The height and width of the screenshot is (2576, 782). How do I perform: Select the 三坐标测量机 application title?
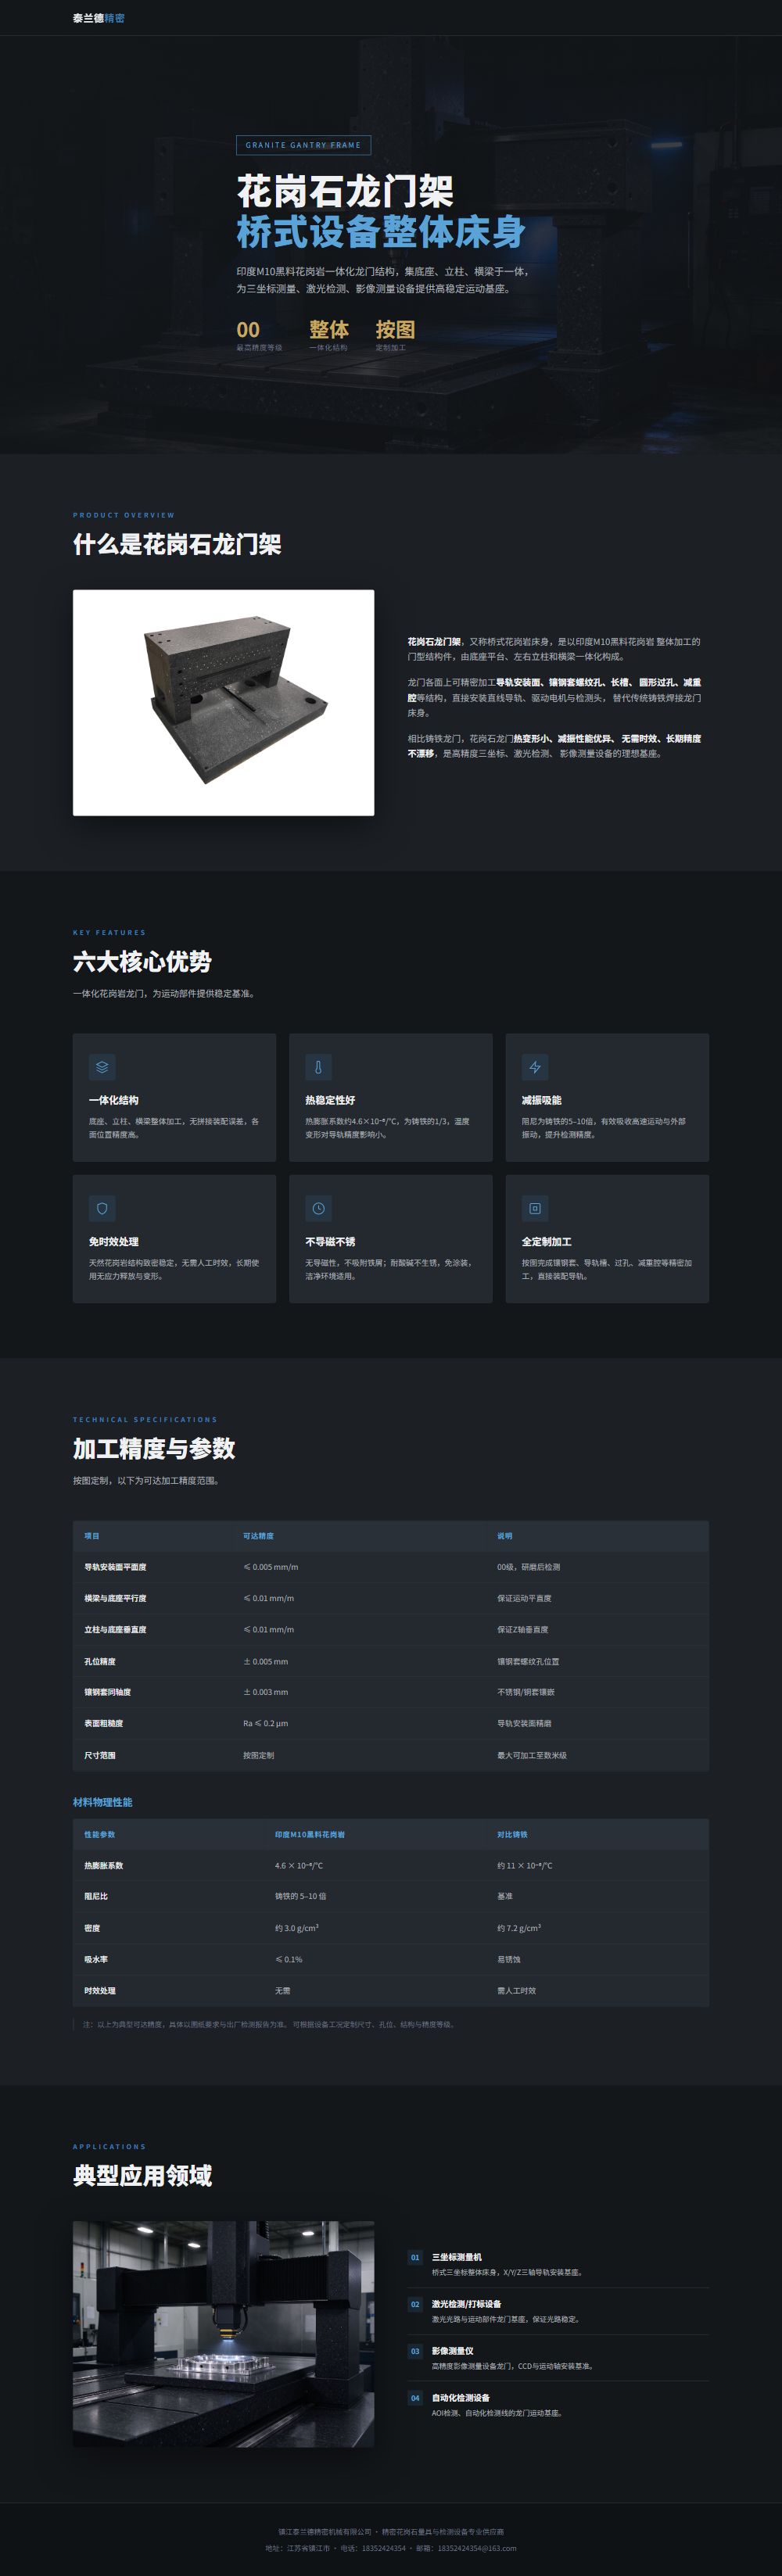457,2257
